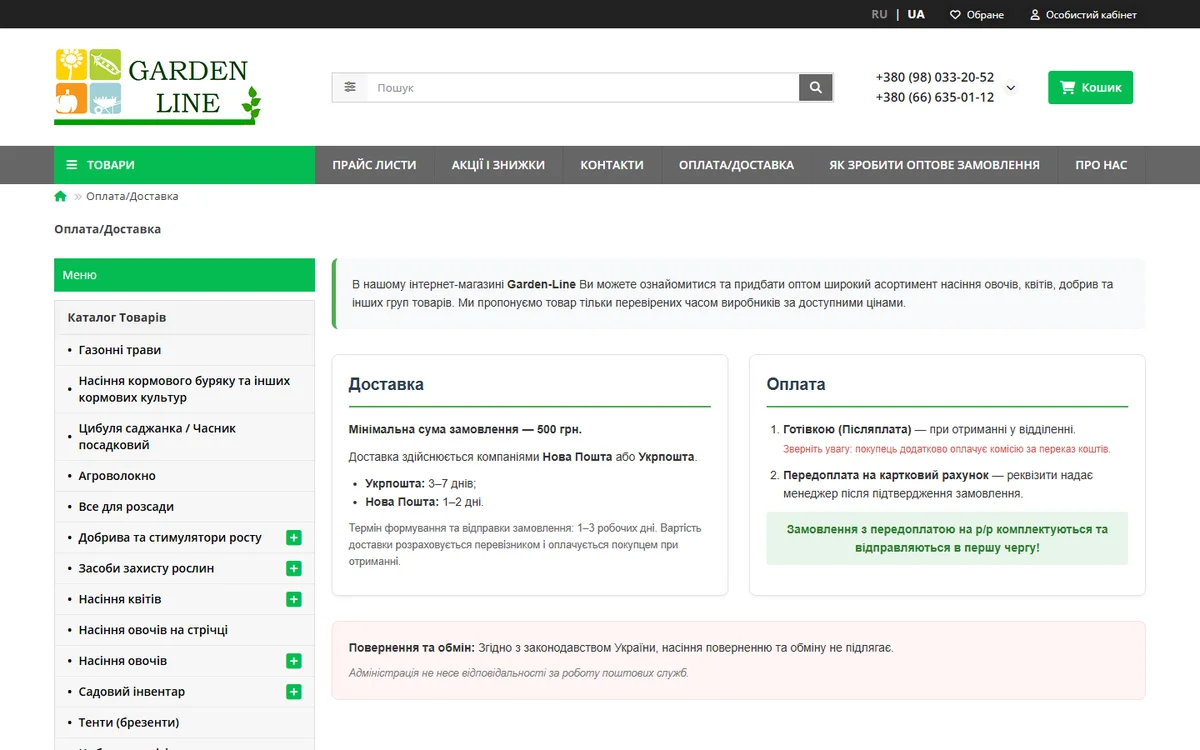The width and height of the screenshot is (1200, 750).
Task: Open the Кошик shopping cart
Action: point(1090,87)
